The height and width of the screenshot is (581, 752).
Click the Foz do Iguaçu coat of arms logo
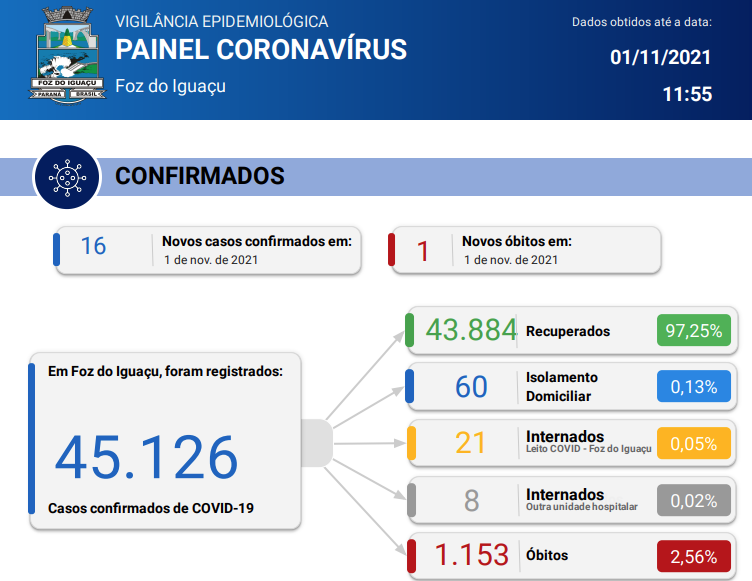[67, 54]
